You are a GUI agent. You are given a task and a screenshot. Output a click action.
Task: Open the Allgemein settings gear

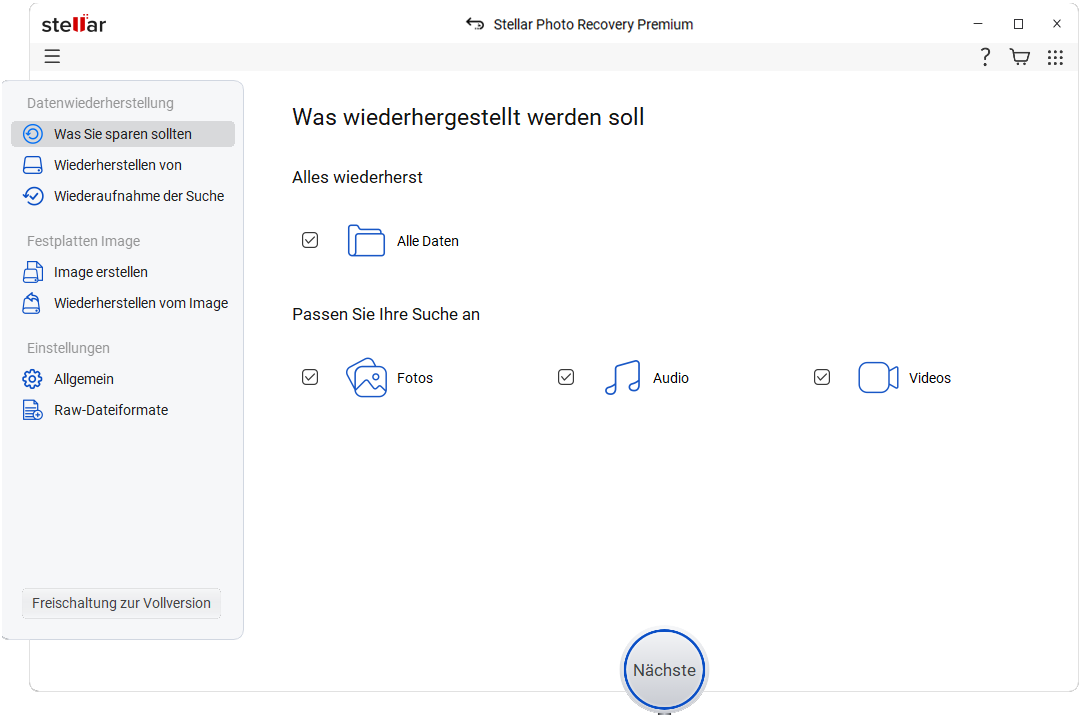[31, 379]
